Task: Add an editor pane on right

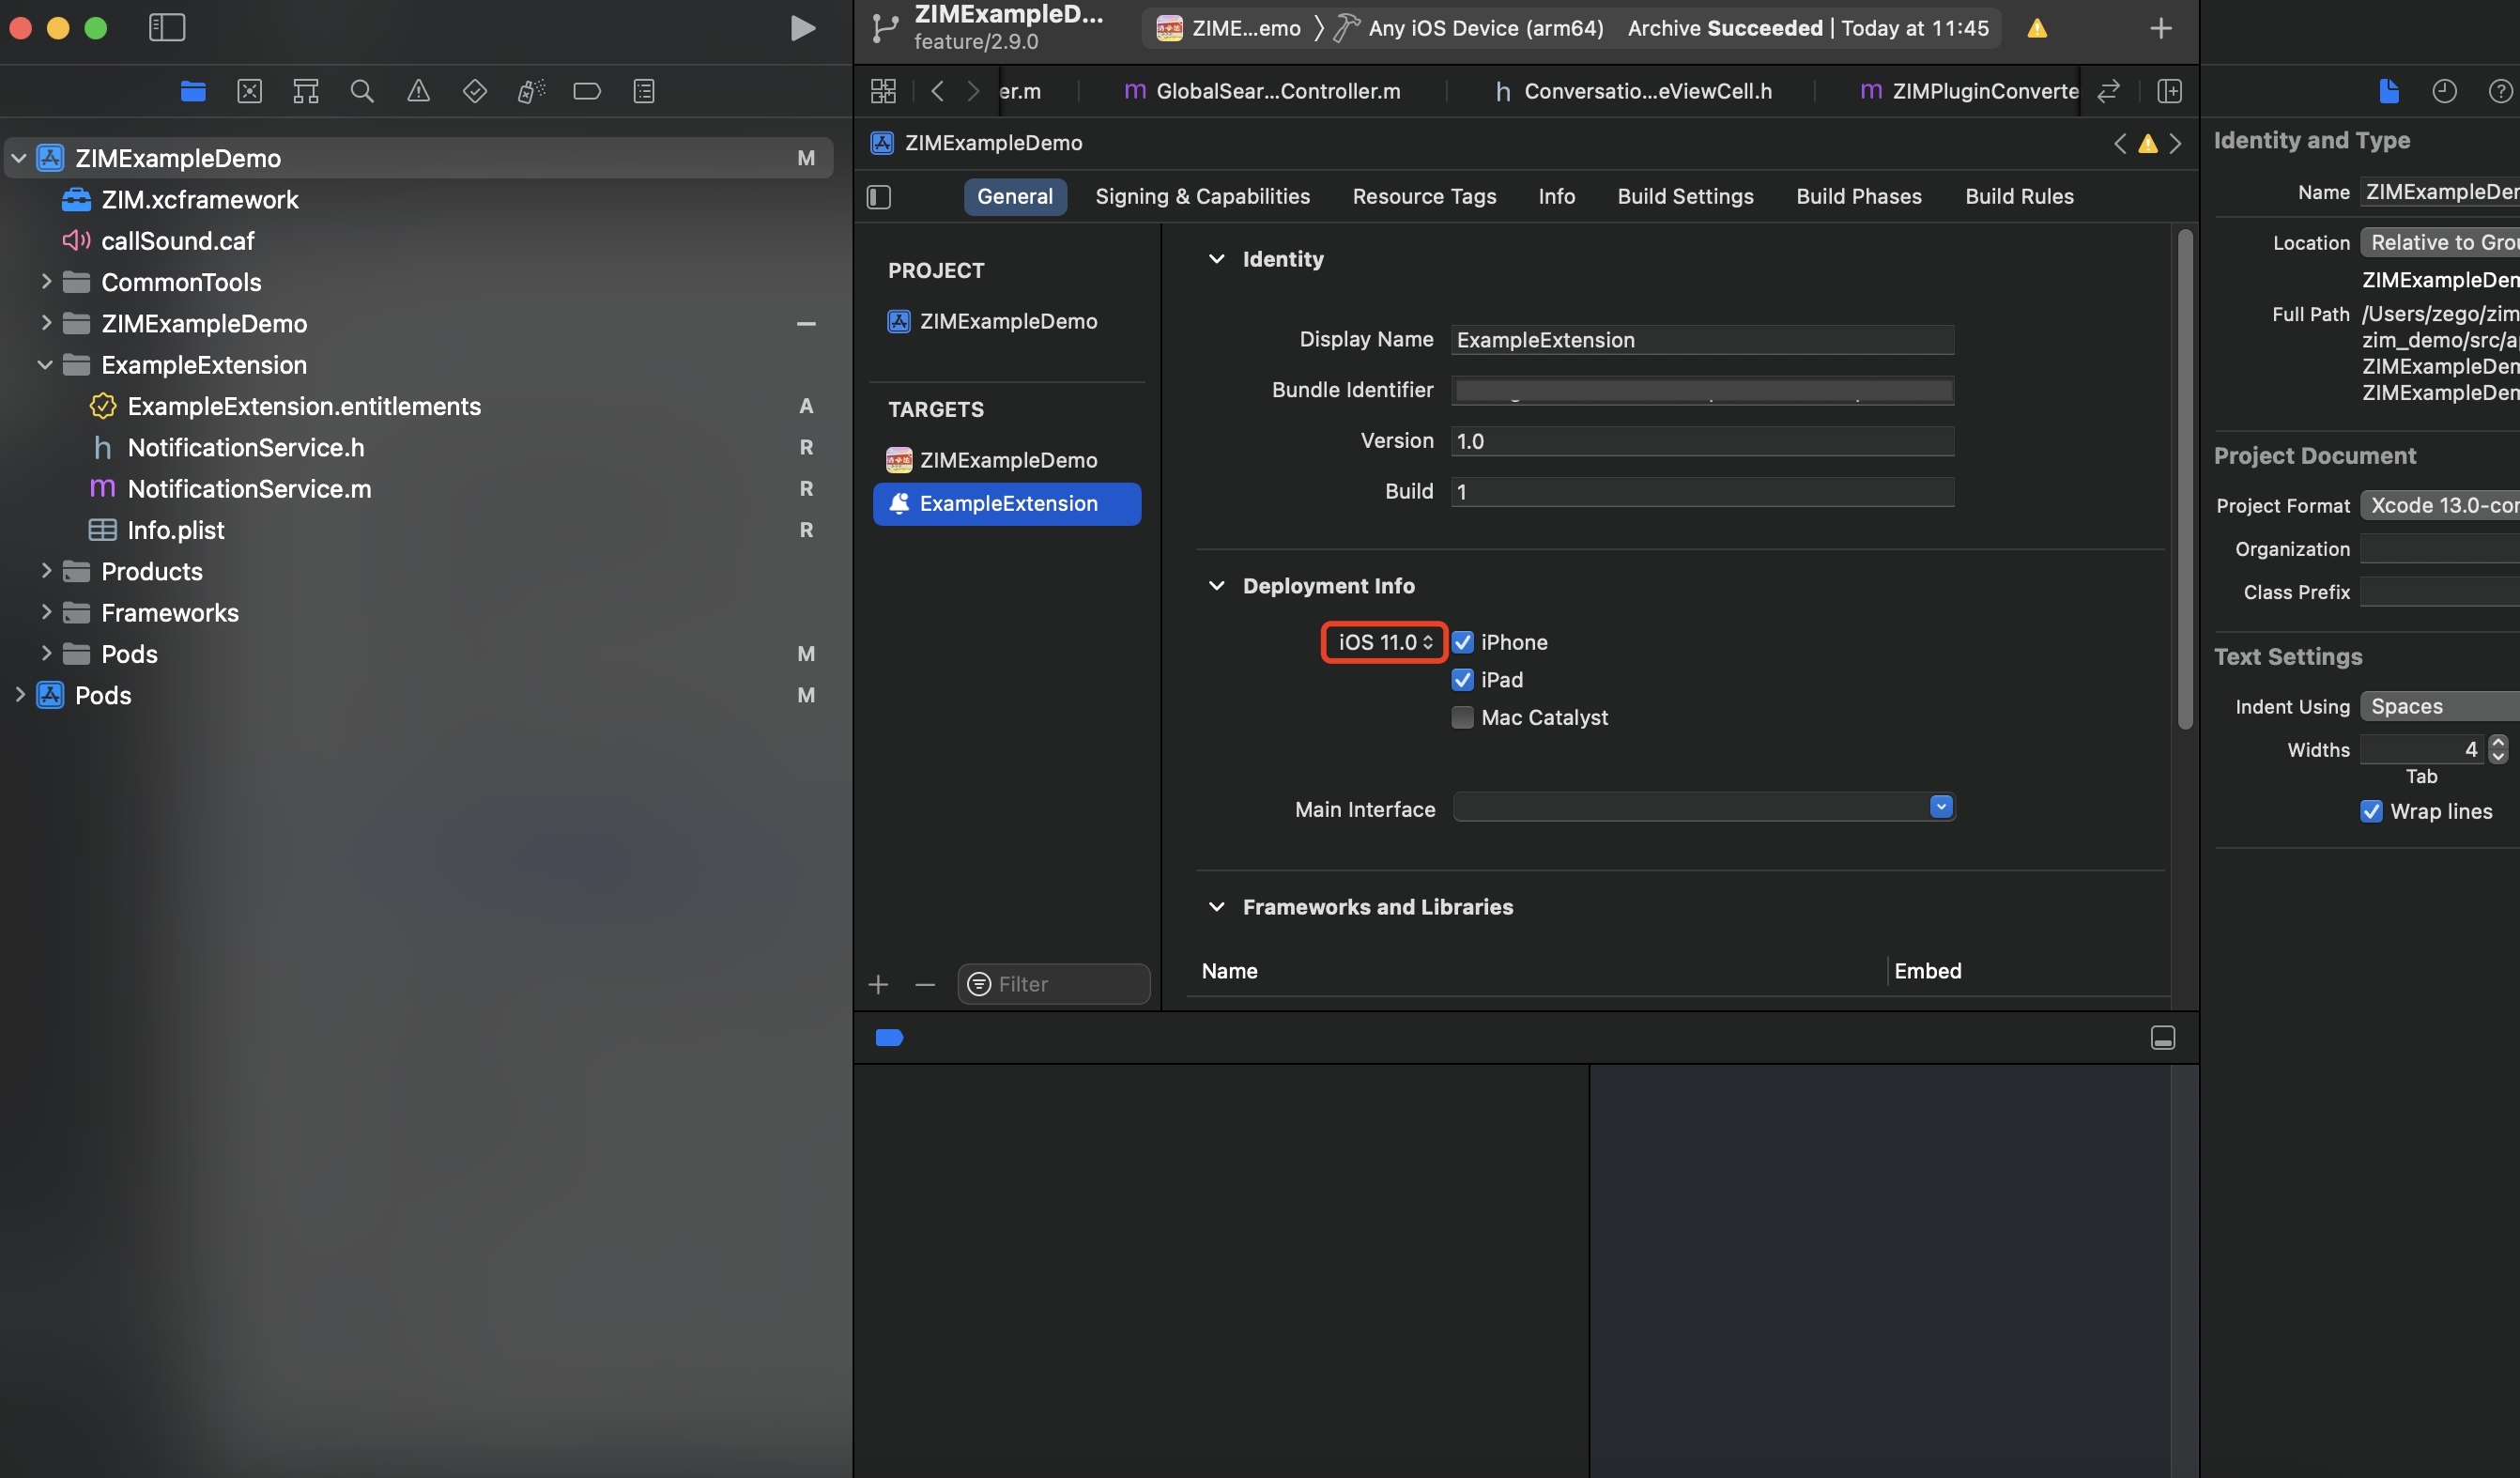Action: pos(2169,91)
